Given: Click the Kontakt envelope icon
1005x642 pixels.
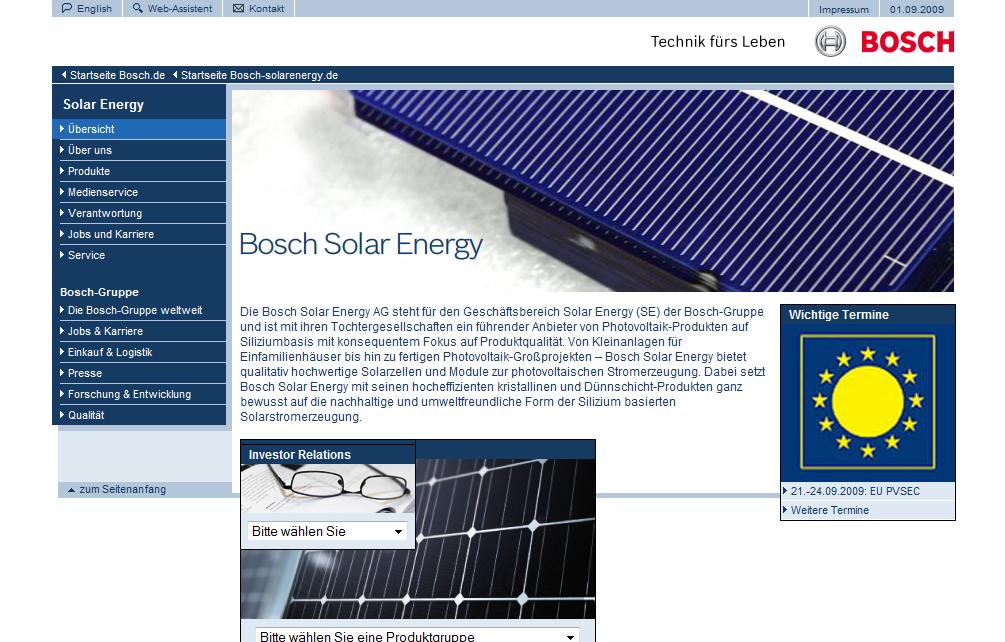Looking at the screenshot, I should (238, 8).
